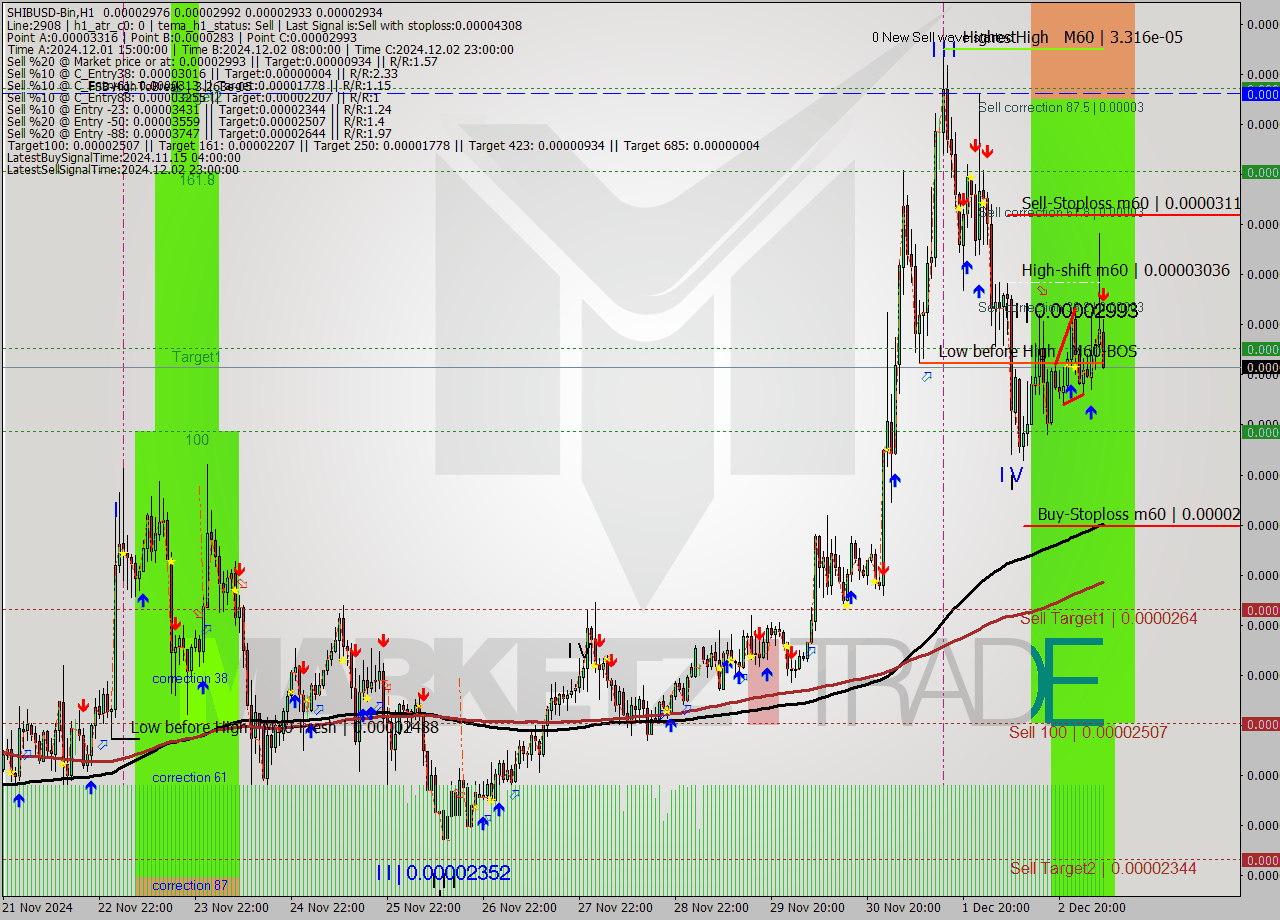This screenshot has height=920, width=1280.
Task: Click the 'correction 61' label
Action: coord(190,778)
